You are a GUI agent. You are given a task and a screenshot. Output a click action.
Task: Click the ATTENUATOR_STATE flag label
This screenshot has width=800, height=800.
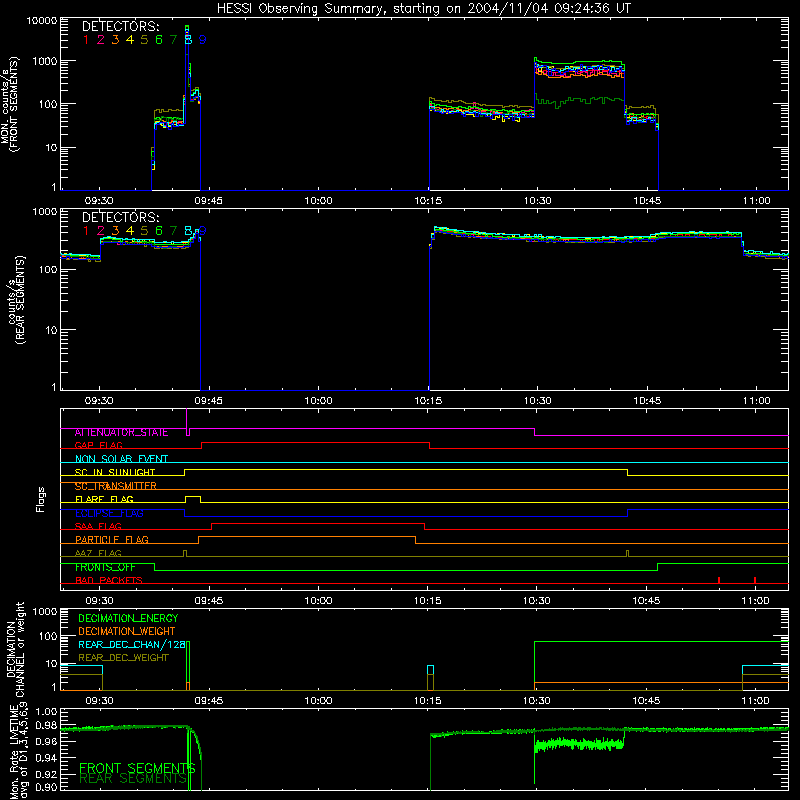(x=121, y=433)
